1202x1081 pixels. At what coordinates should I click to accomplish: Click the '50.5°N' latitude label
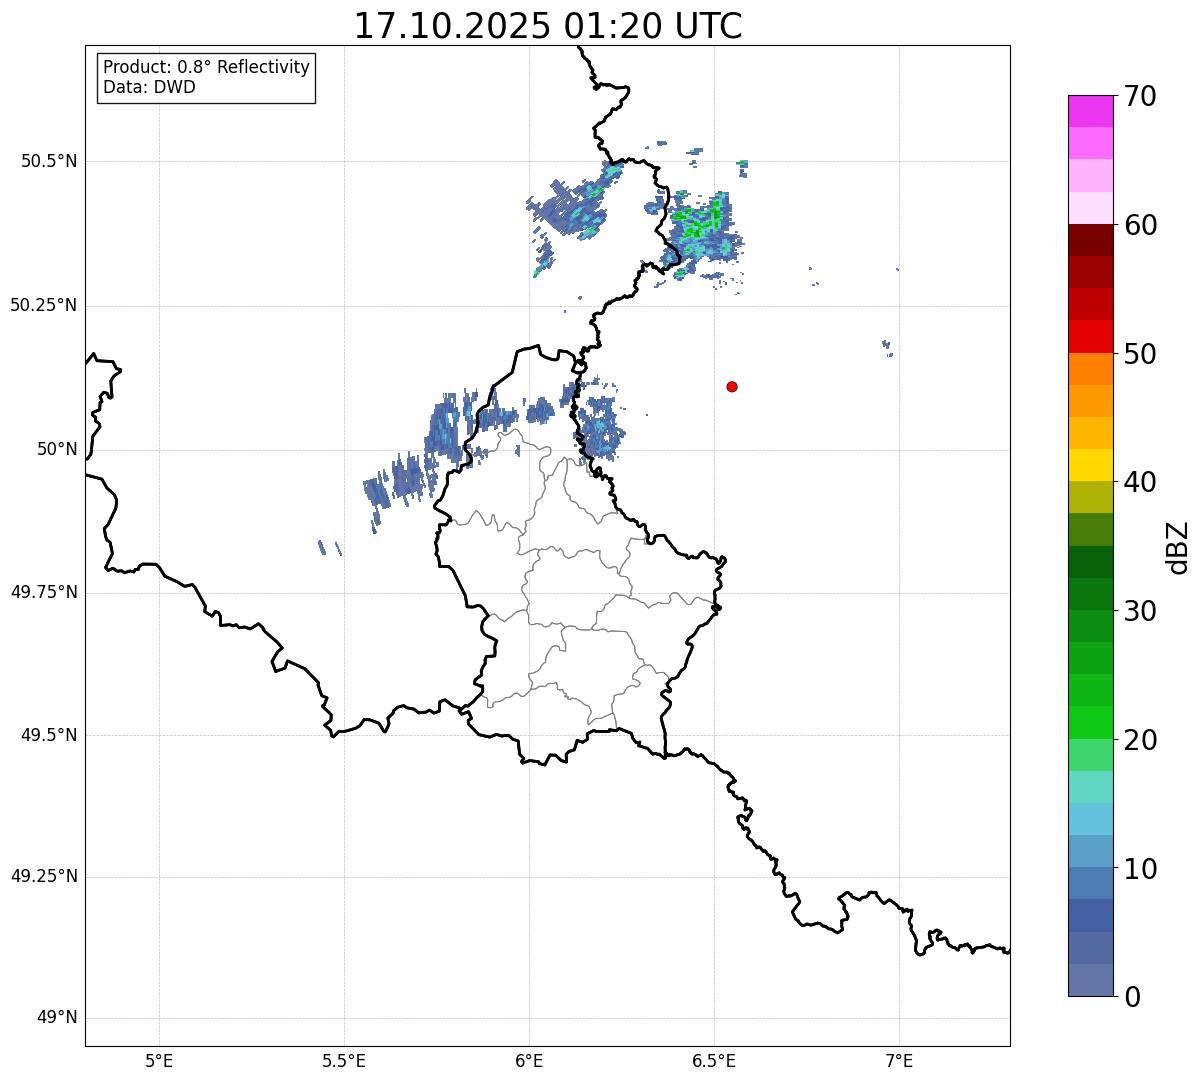click(x=49, y=161)
